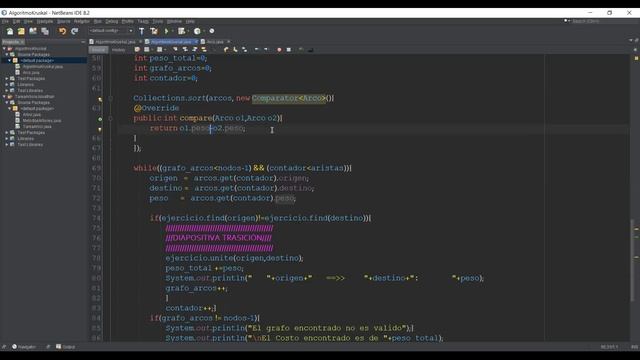Click the @Override annotation text
Viewport: 640px width, 360px height.
point(156,108)
